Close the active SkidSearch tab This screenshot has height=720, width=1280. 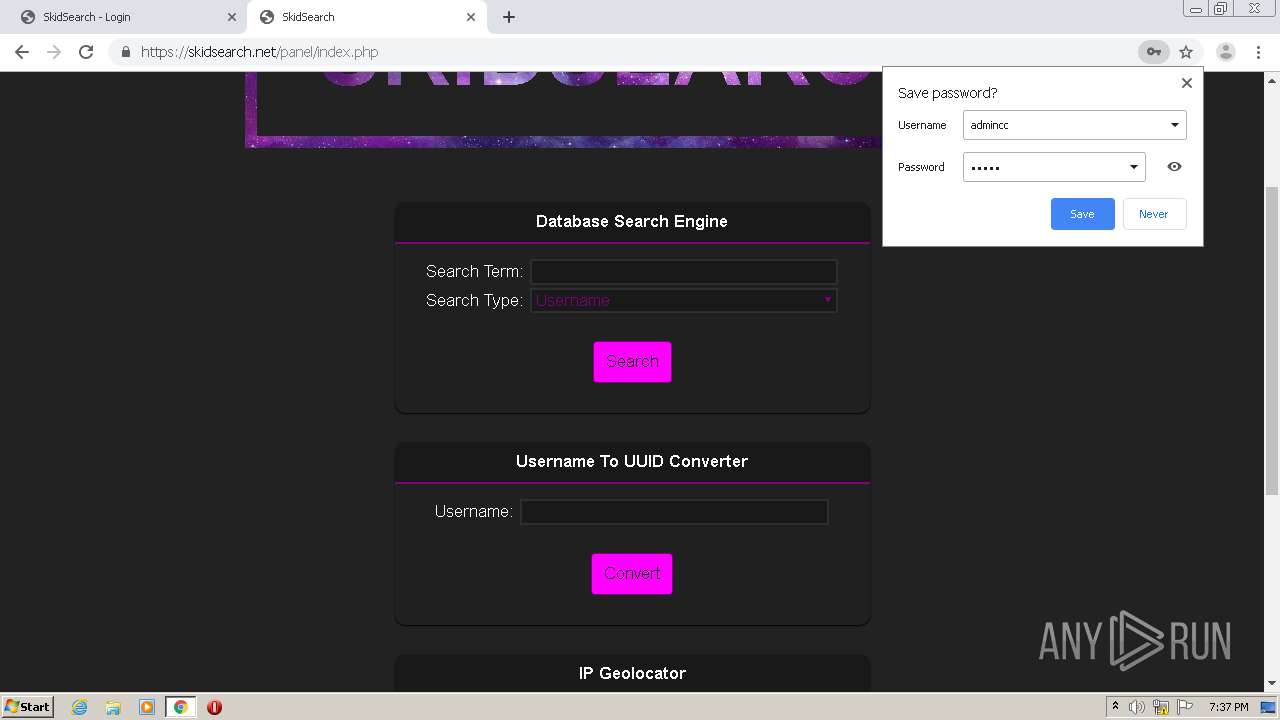(471, 17)
